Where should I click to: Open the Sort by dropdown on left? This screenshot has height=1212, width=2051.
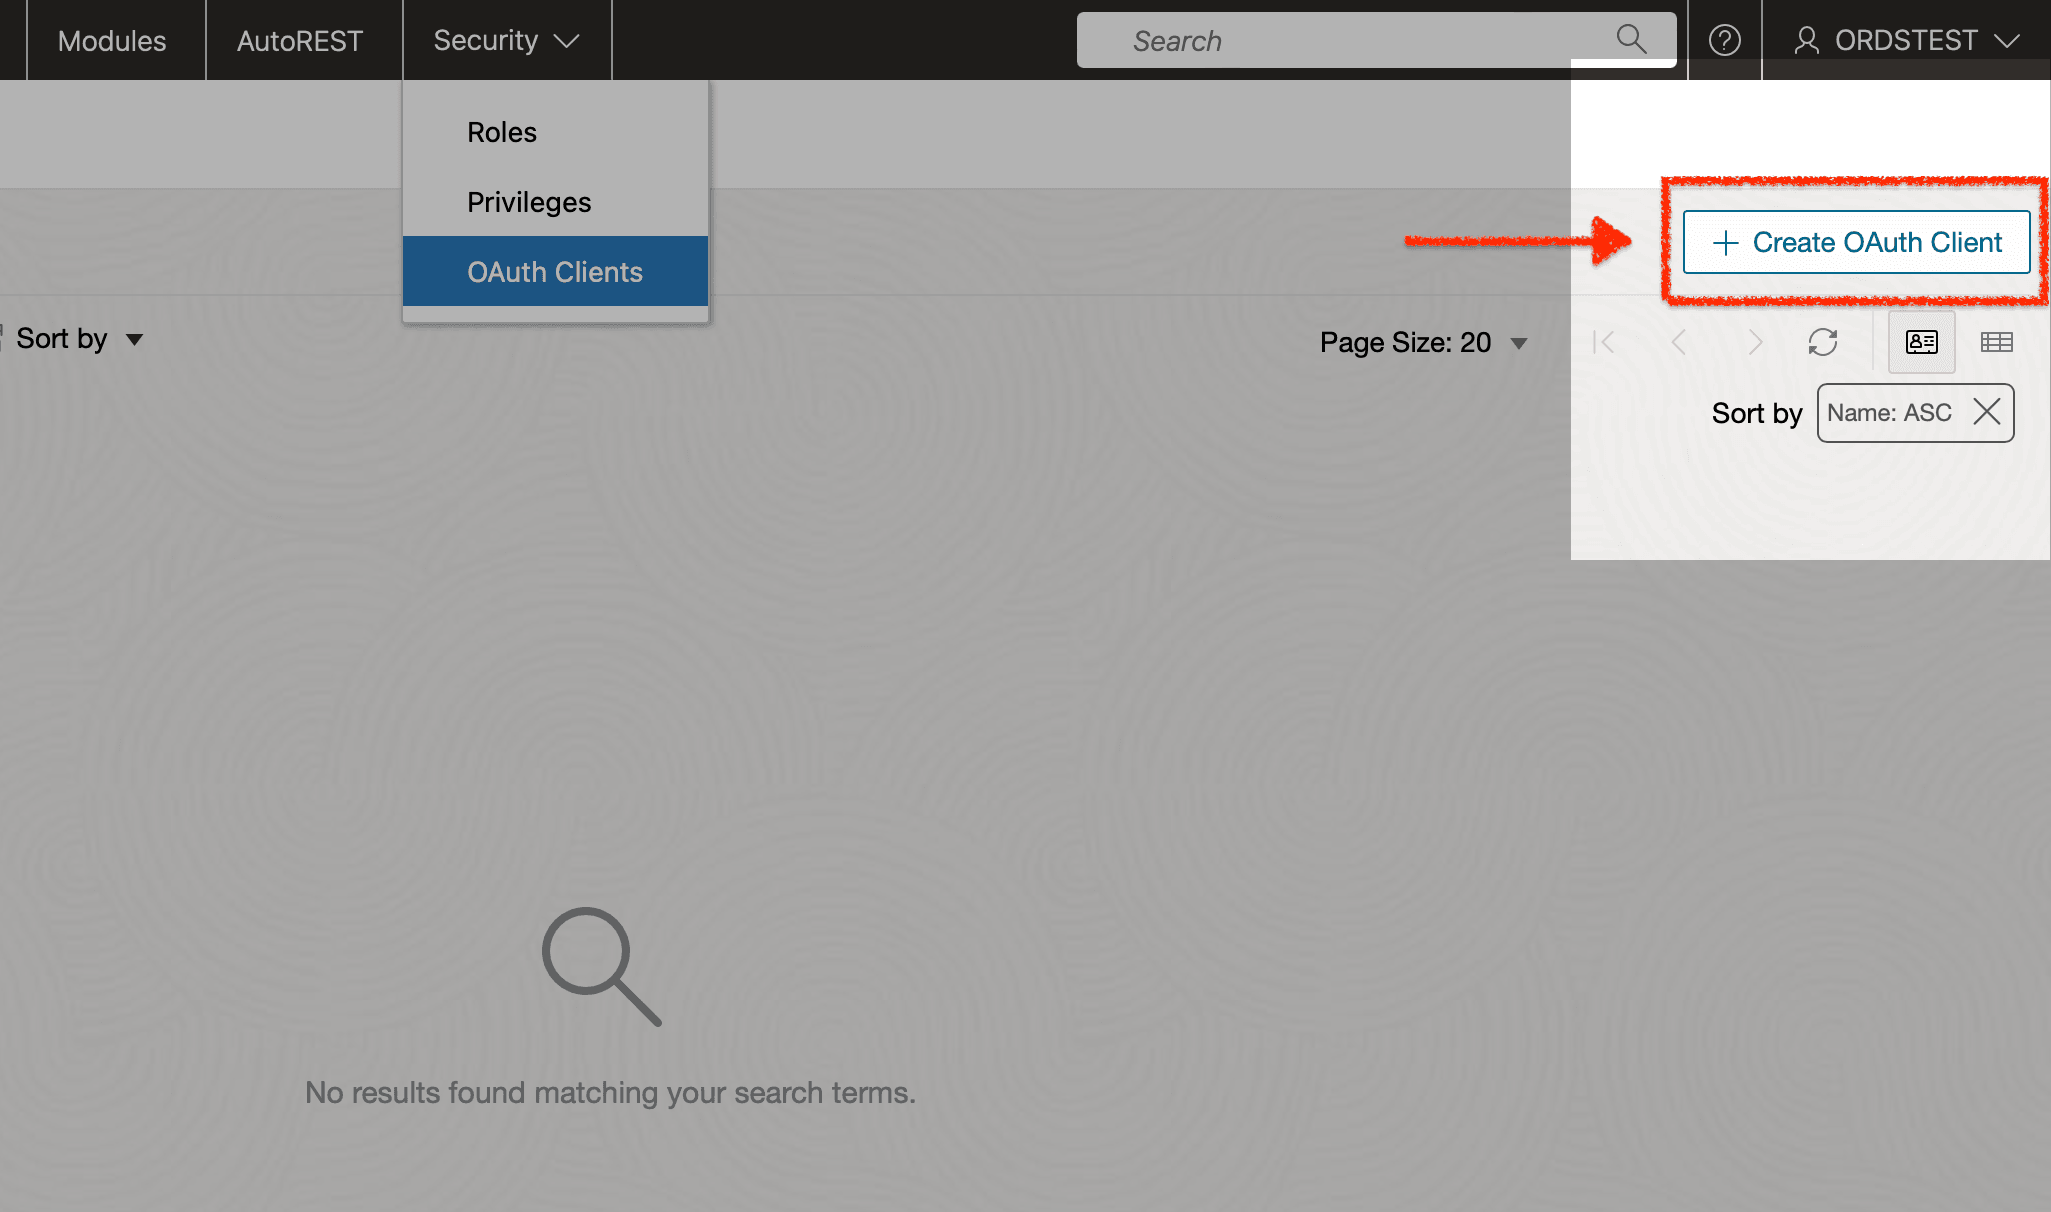[x=79, y=339]
